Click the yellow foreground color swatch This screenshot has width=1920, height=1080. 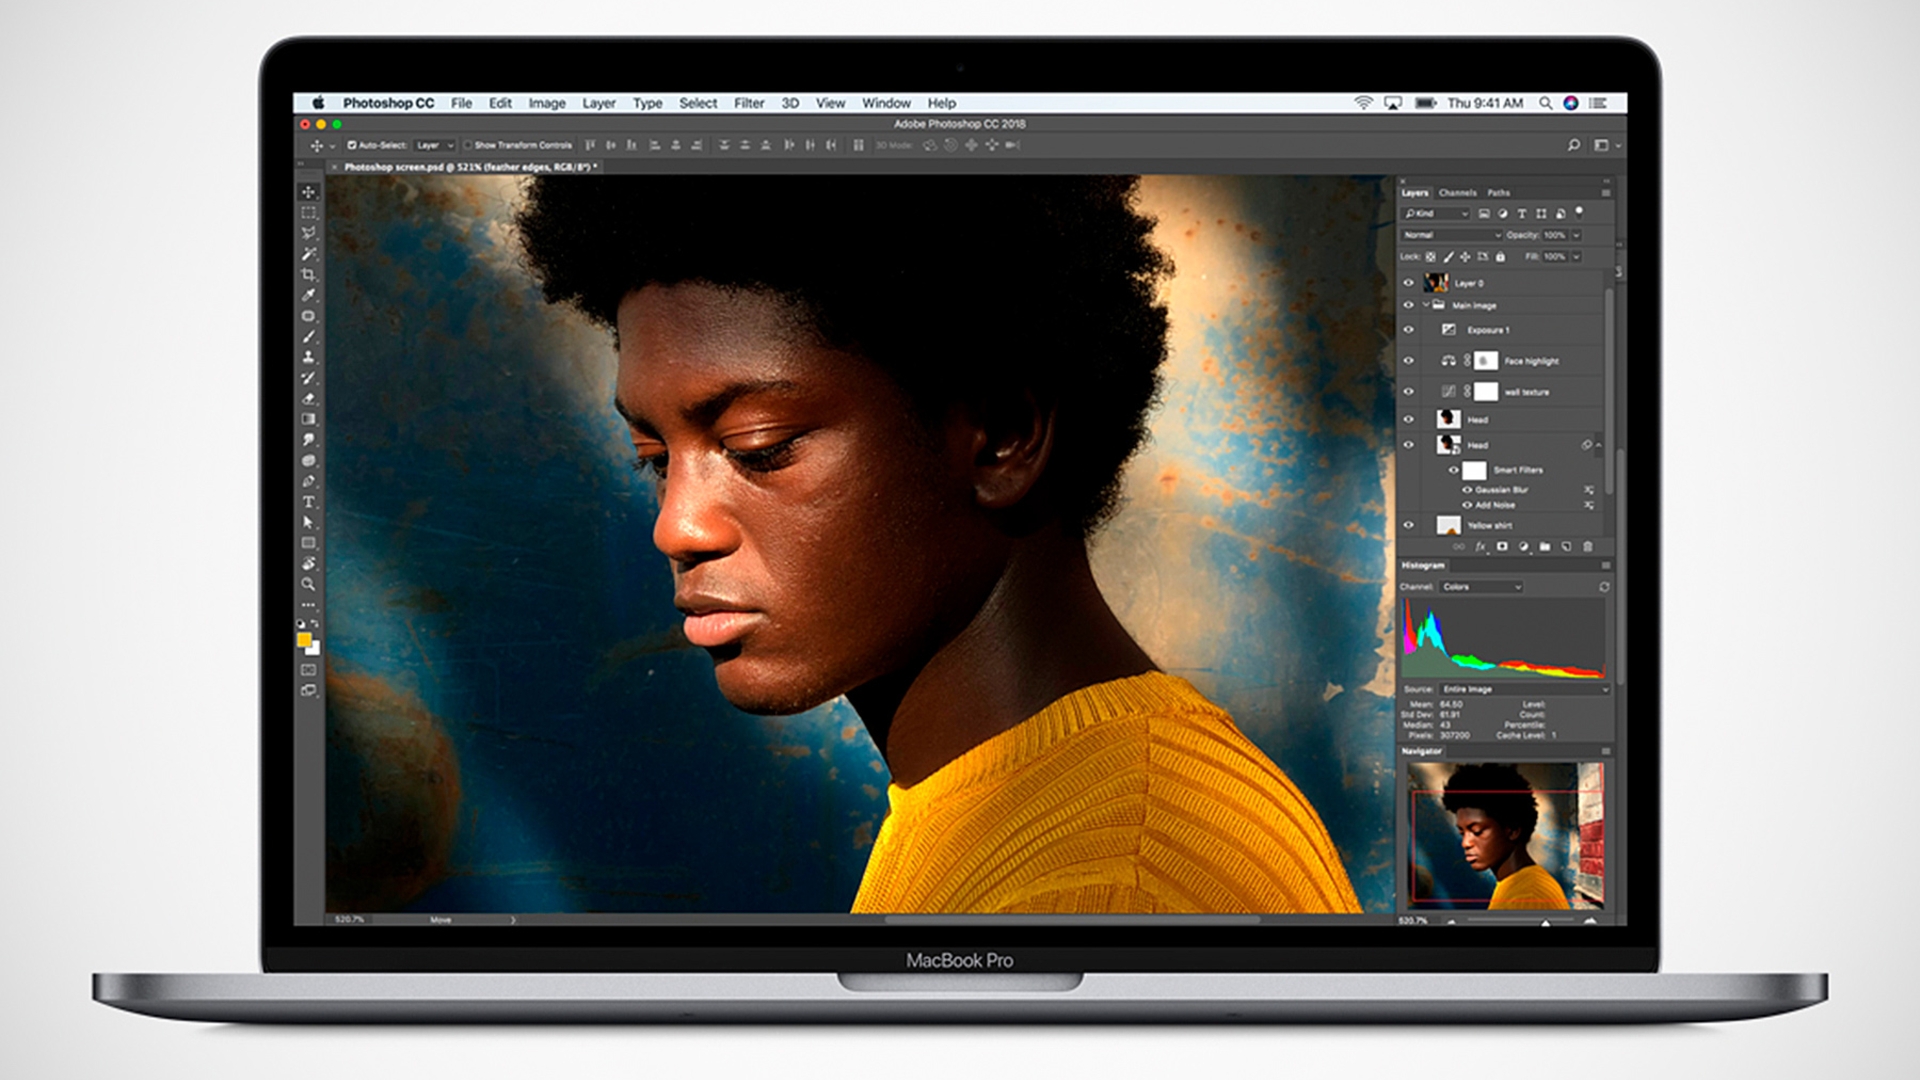tap(304, 640)
